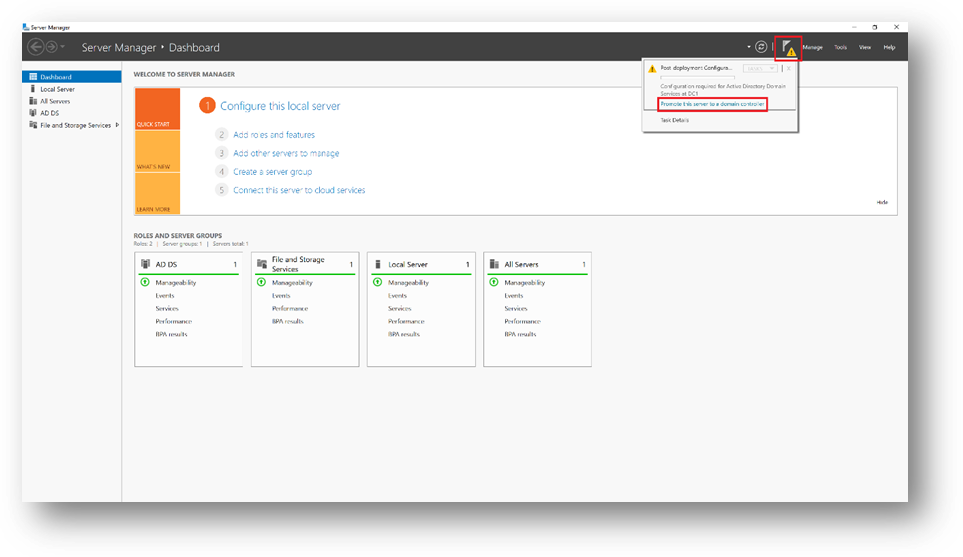Screen dimensions: 963x557
Task: Open BPA results in File and Storage tile
Action: 287,321
